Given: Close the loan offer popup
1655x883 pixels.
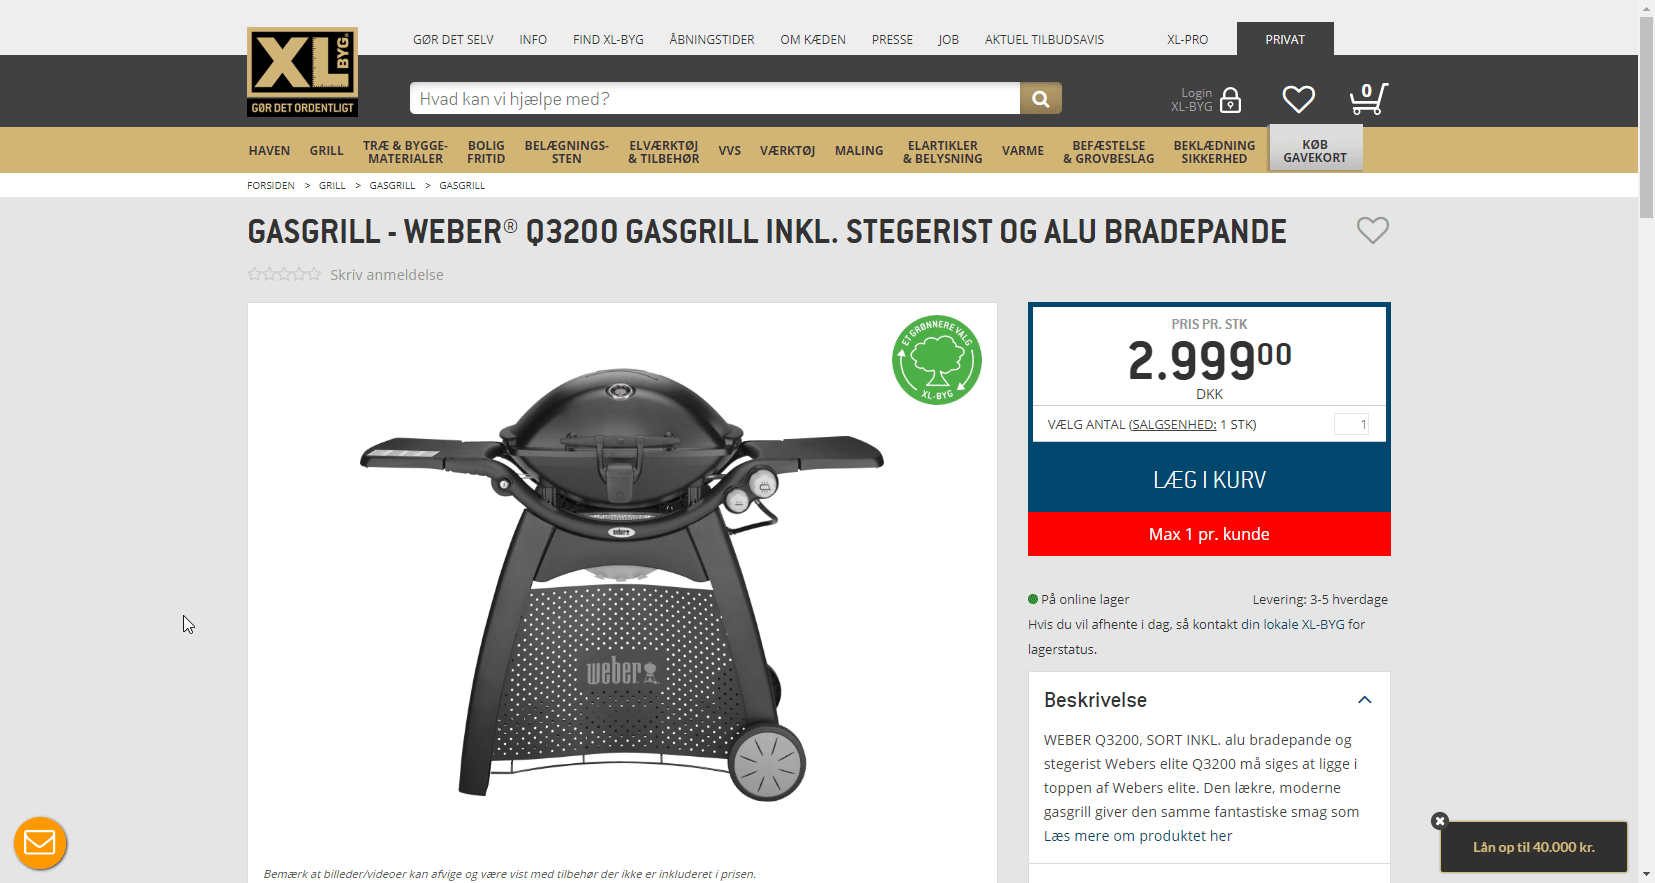Looking at the screenshot, I should pyautogui.click(x=1439, y=821).
